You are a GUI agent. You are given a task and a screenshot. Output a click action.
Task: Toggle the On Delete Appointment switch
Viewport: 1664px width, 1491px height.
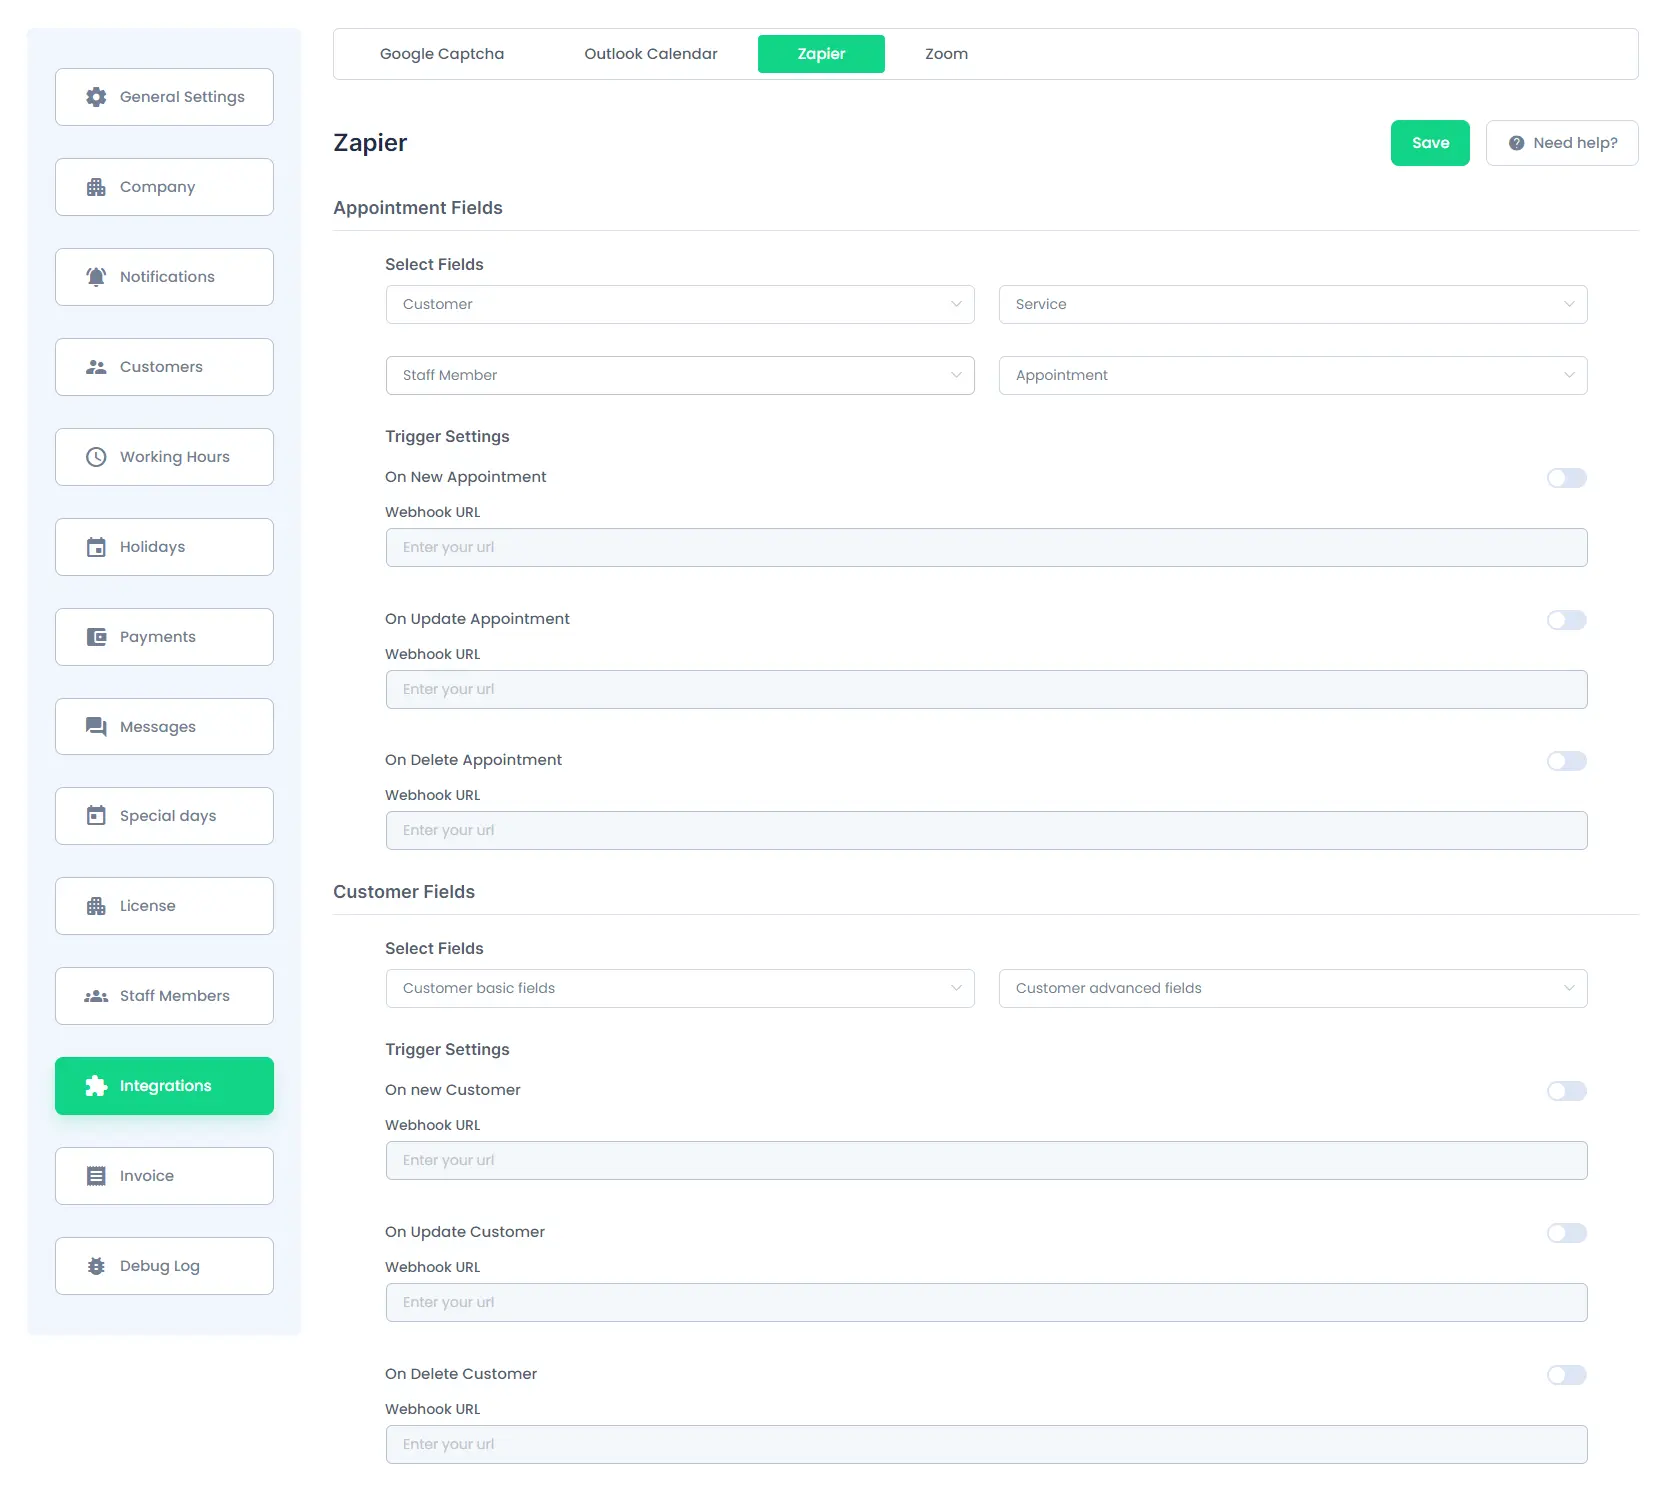tap(1566, 761)
